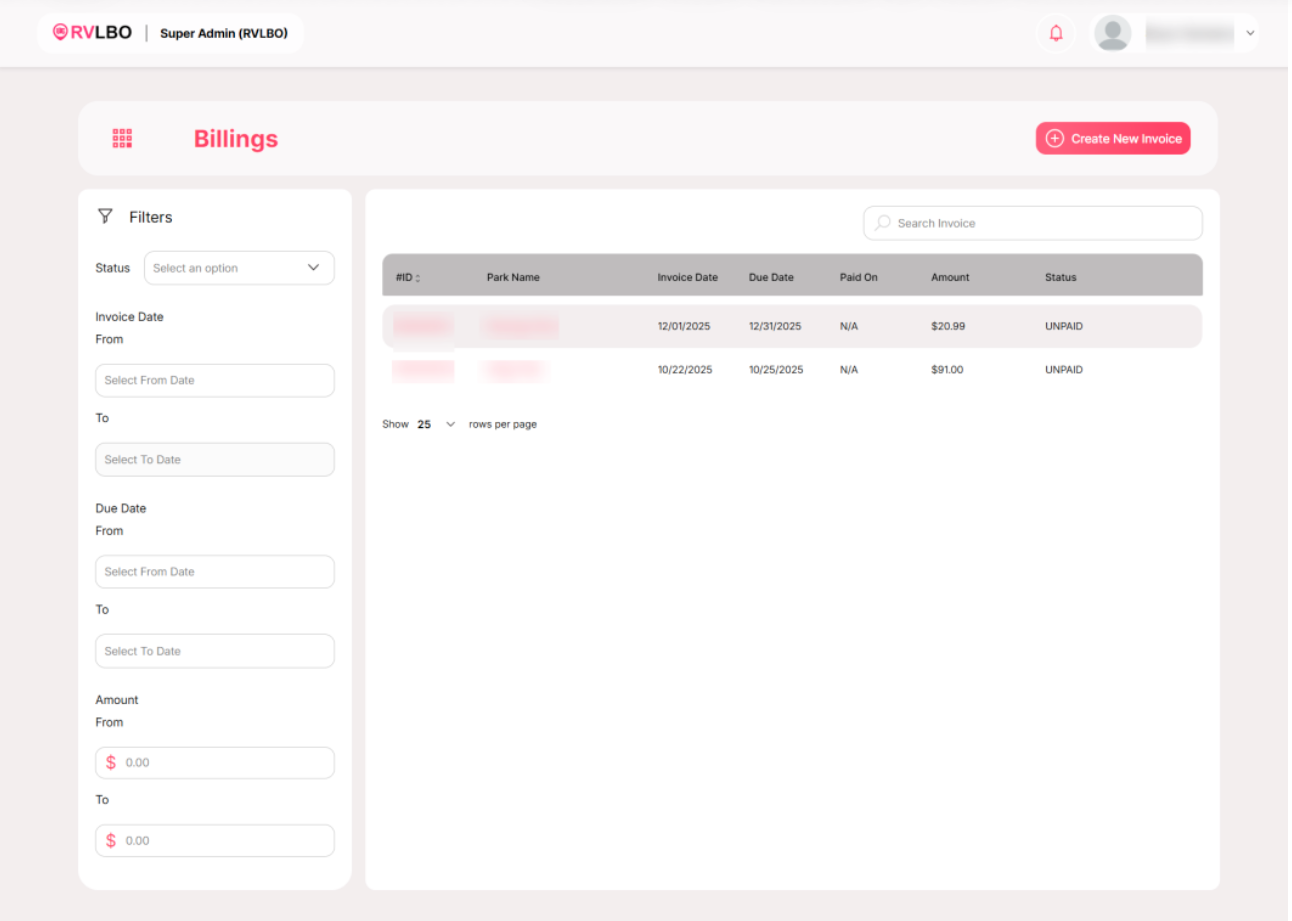Screen dimensions: 1292x921
Task: Select Due Date From date field
Action: click(215, 572)
